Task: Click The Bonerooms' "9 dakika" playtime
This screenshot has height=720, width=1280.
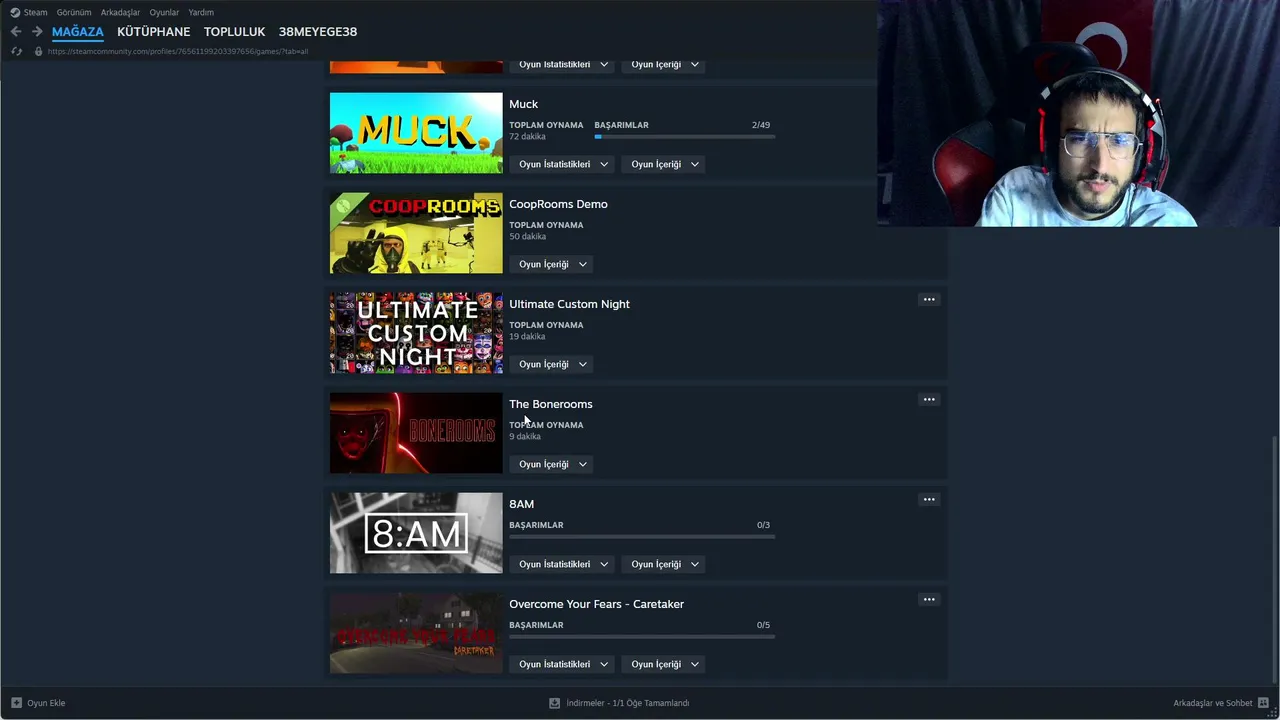Action: coord(525,436)
